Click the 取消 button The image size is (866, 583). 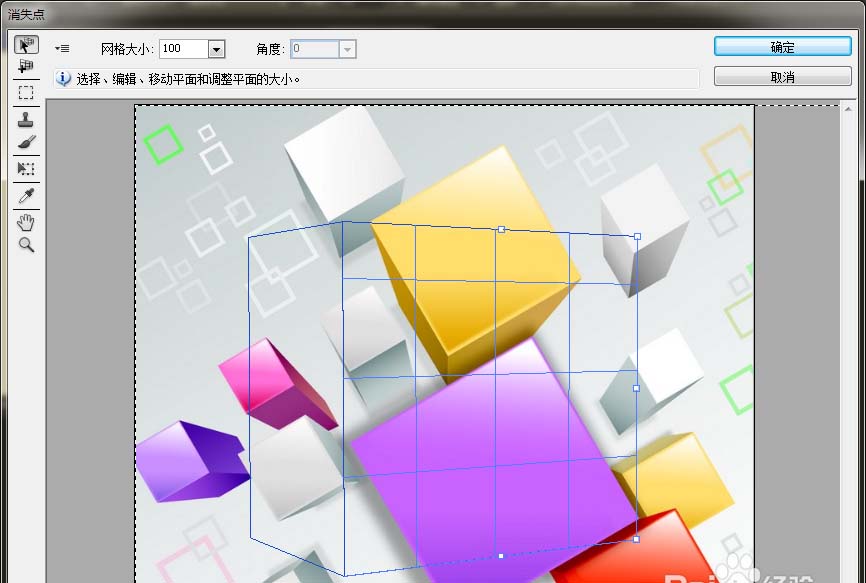tap(783, 76)
